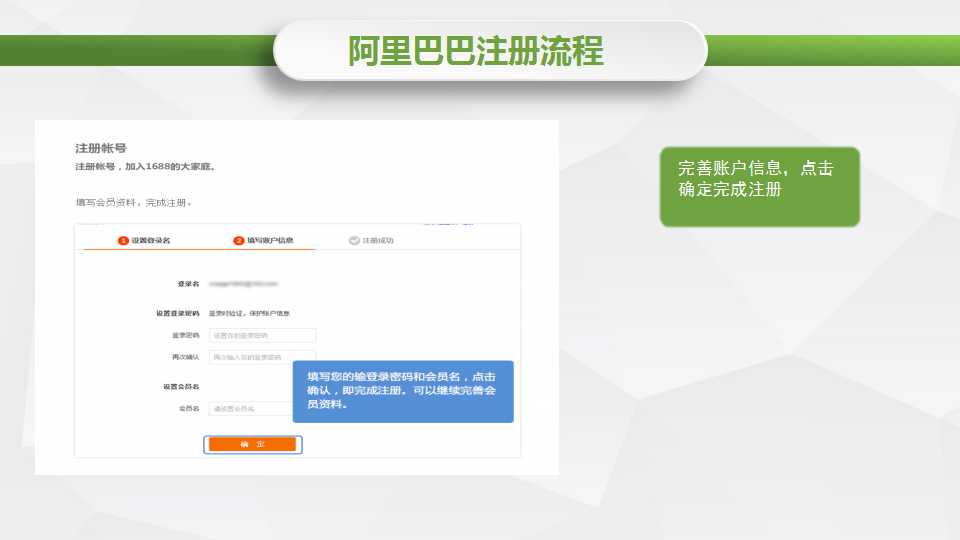This screenshot has height=540, width=960.
Task: Click the orange step 2 number icon
Action: 239,241
